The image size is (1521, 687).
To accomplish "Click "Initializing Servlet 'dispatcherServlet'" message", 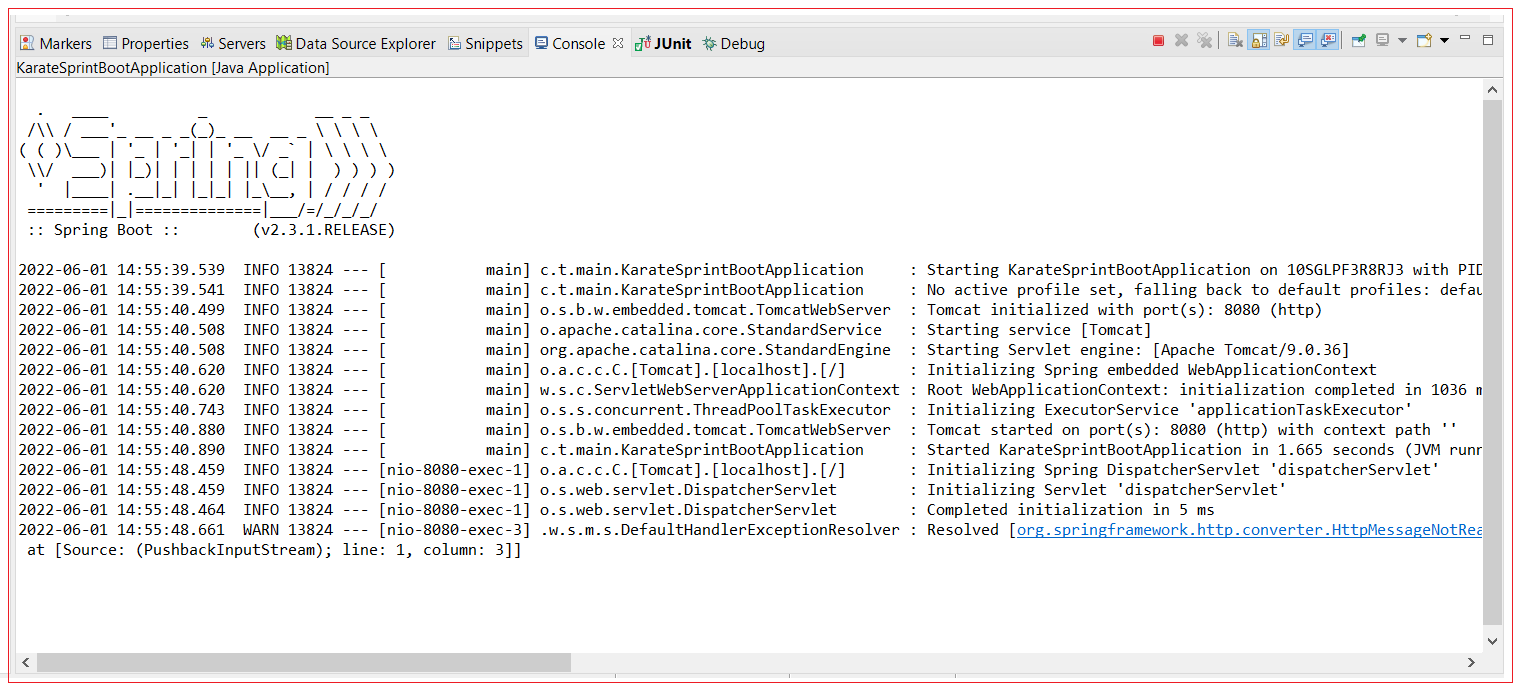I will [1106, 489].
